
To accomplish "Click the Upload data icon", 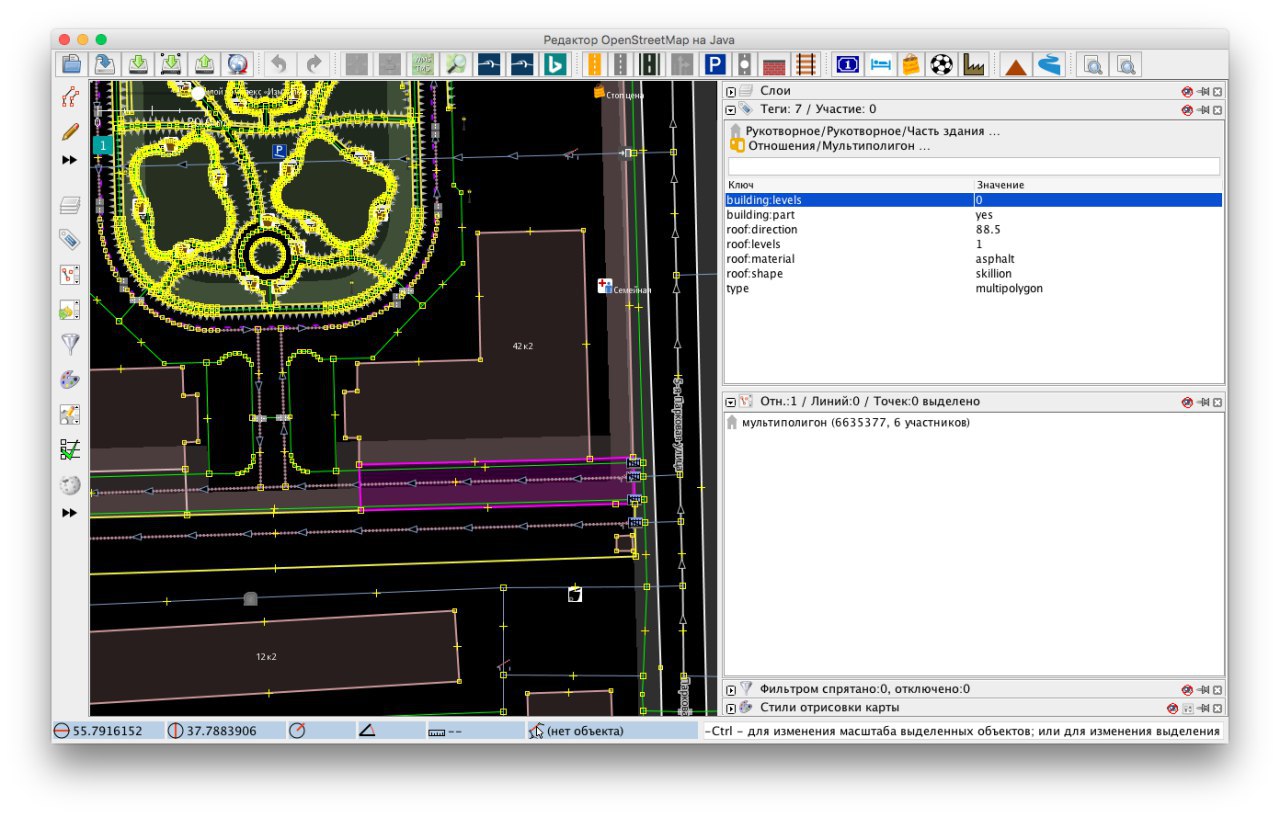I will coord(205,64).
